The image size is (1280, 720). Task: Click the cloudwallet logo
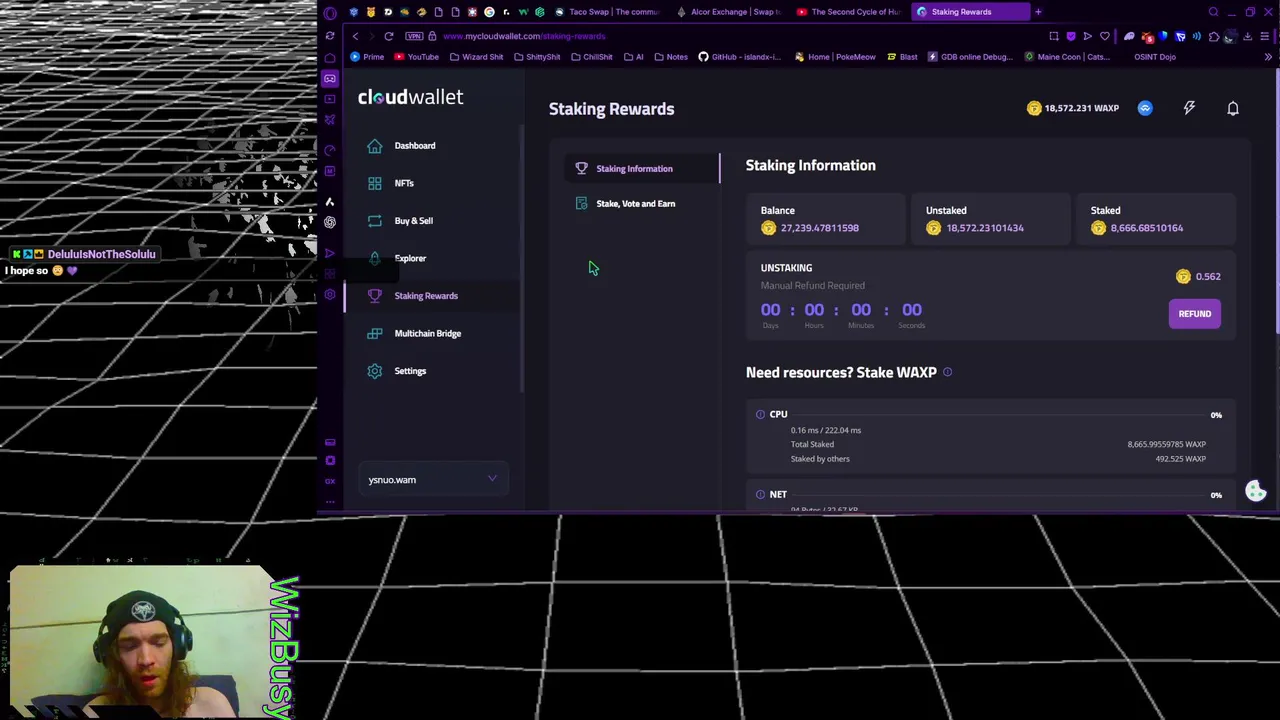pyautogui.click(x=410, y=97)
